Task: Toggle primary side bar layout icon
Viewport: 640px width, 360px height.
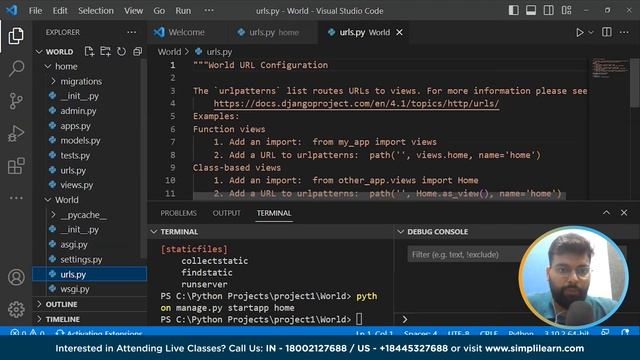Action: tap(513, 11)
